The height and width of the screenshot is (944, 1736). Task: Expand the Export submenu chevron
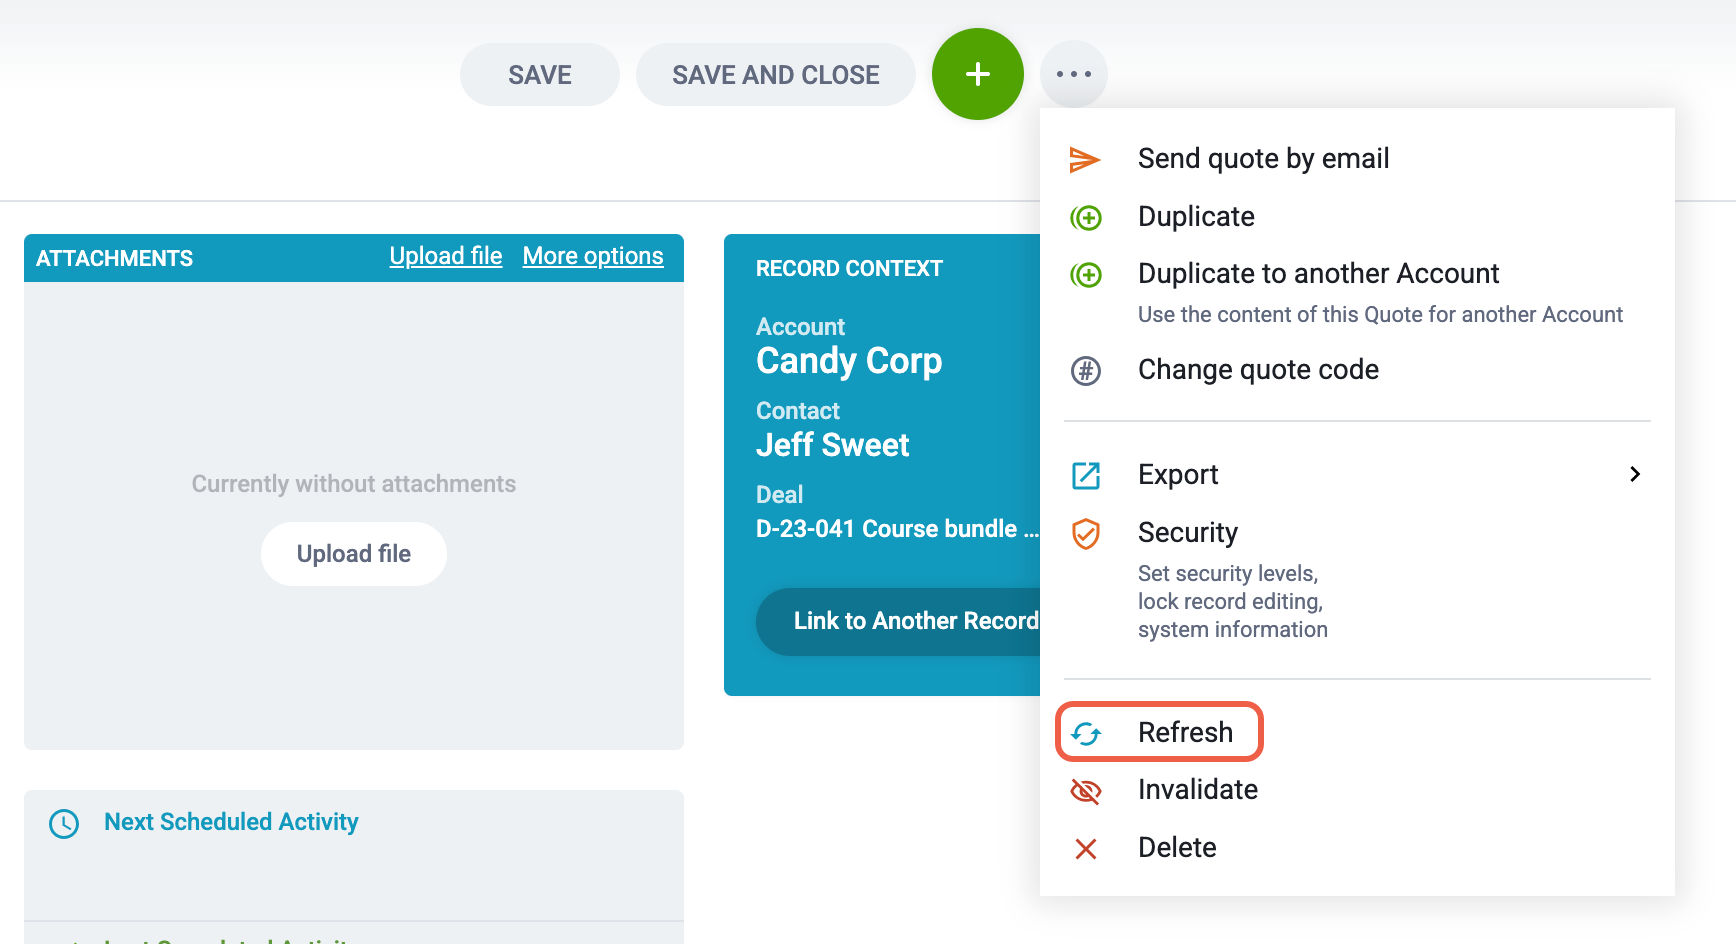(1635, 474)
